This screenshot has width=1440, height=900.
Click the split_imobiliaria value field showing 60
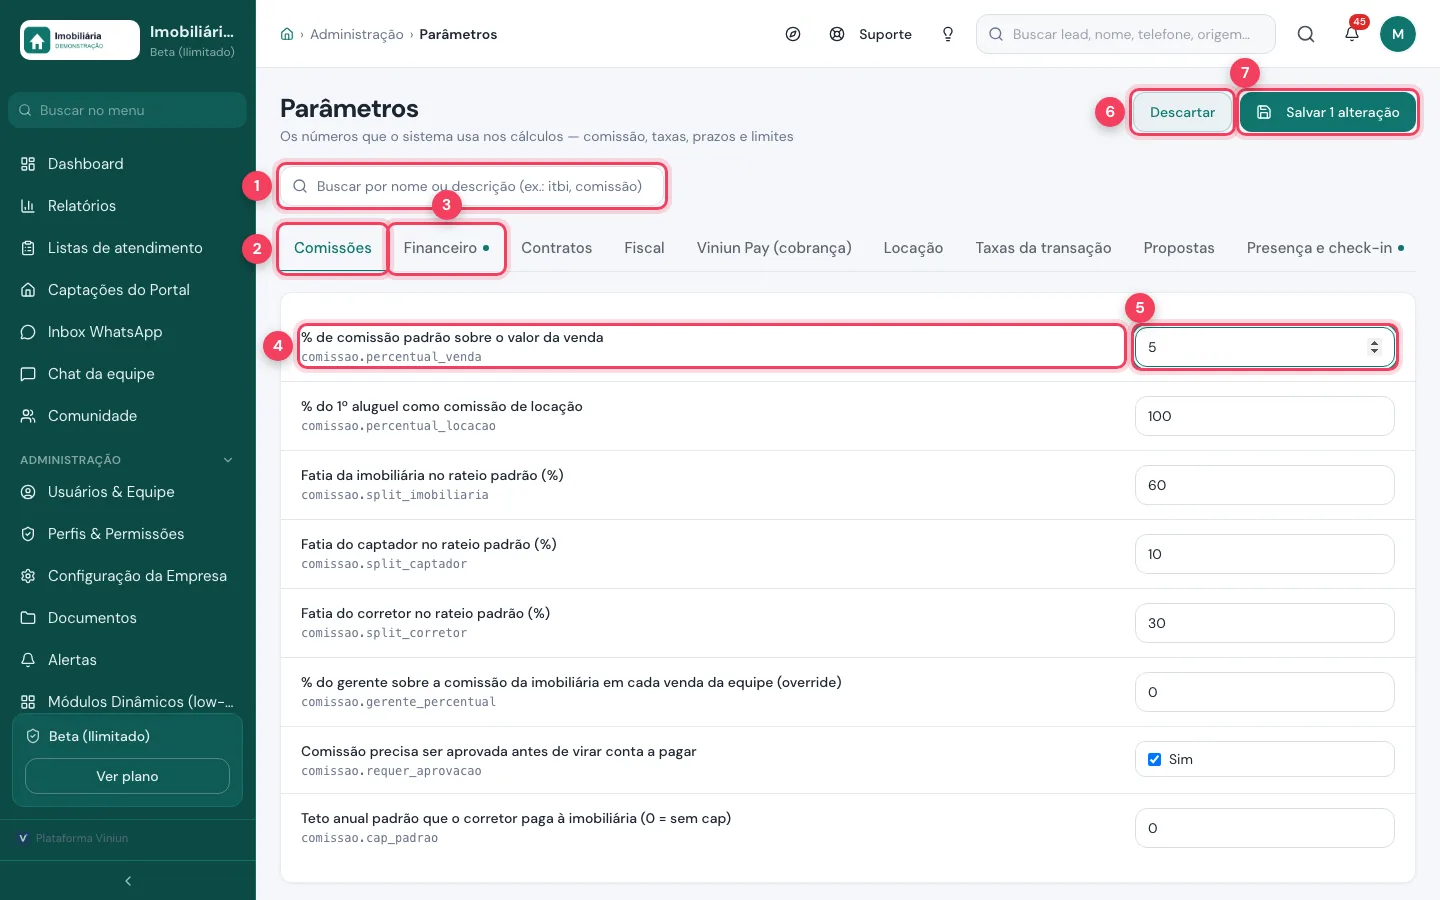(x=1264, y=485)
